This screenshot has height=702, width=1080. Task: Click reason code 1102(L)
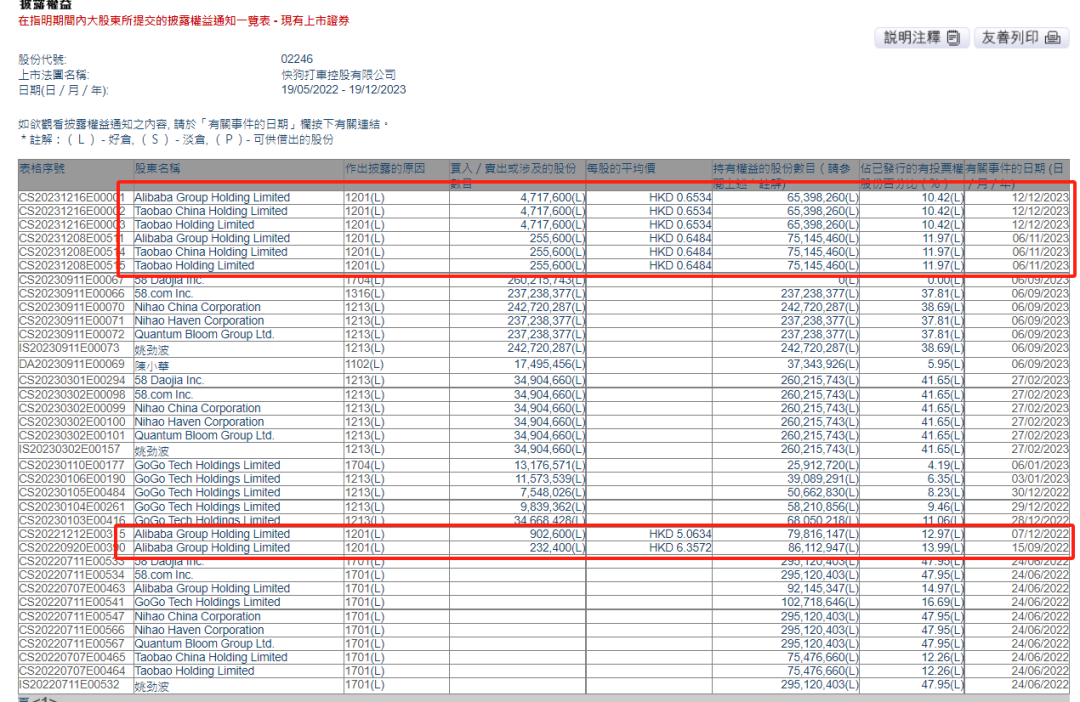coord(364,364)
